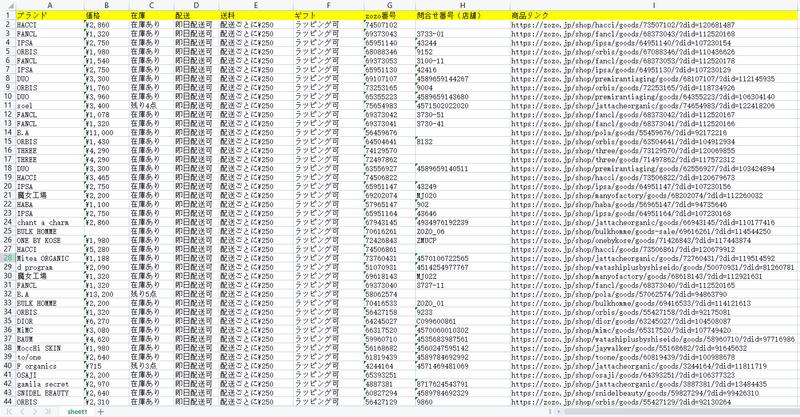Select the 残り4点 stock cell

pos(151,106)
